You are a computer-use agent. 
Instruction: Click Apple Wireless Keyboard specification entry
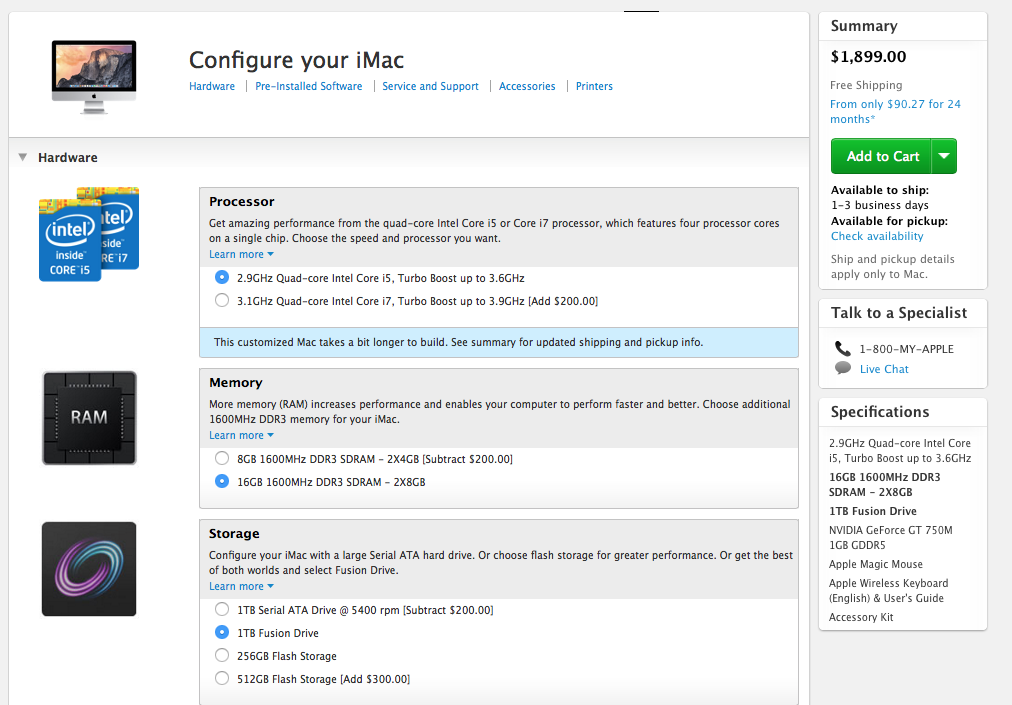[888, 591]
